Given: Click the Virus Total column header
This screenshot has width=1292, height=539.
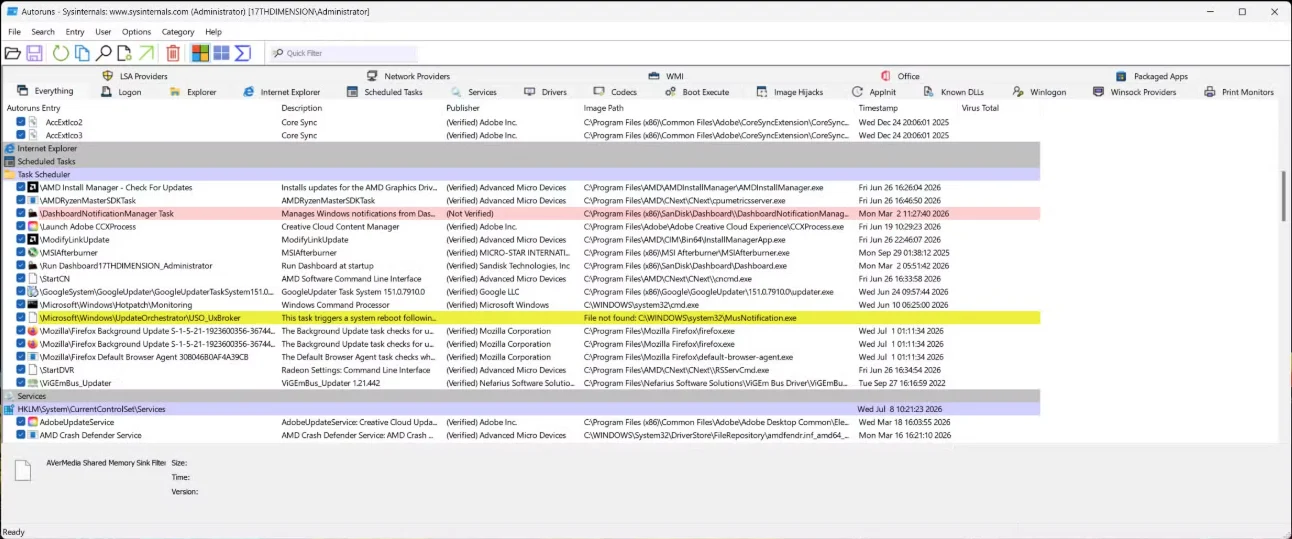Looking at the screenshot, I should click(x=980, y=108).
